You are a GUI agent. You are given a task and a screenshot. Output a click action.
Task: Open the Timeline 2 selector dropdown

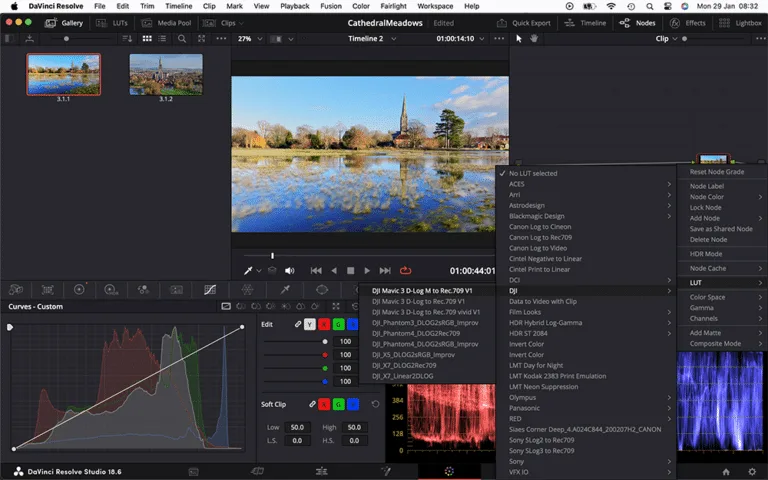(x=372, y=38)
